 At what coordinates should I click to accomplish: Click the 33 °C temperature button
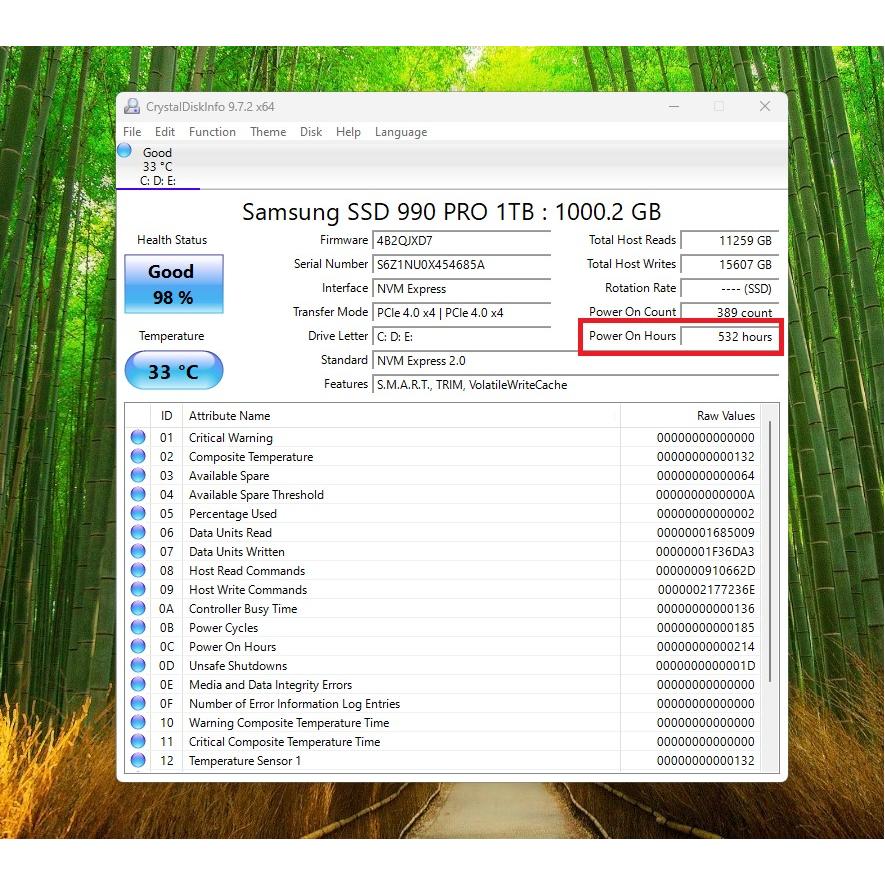pyautogui.click(x=173, y=372)
